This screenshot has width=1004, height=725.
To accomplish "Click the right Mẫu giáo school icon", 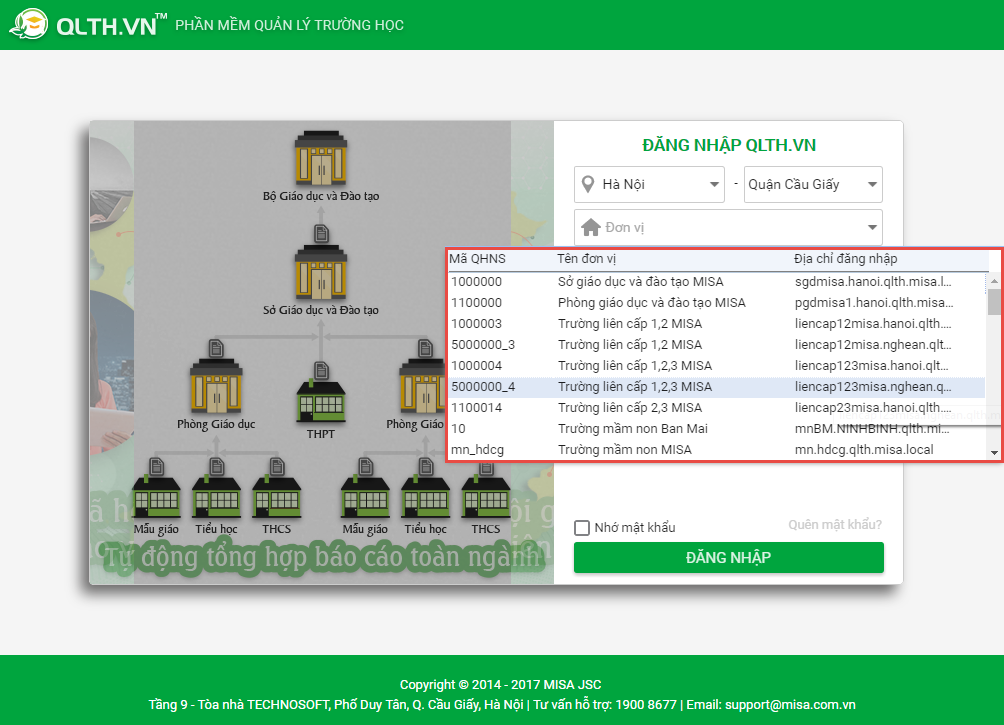I will click(366, 498).
